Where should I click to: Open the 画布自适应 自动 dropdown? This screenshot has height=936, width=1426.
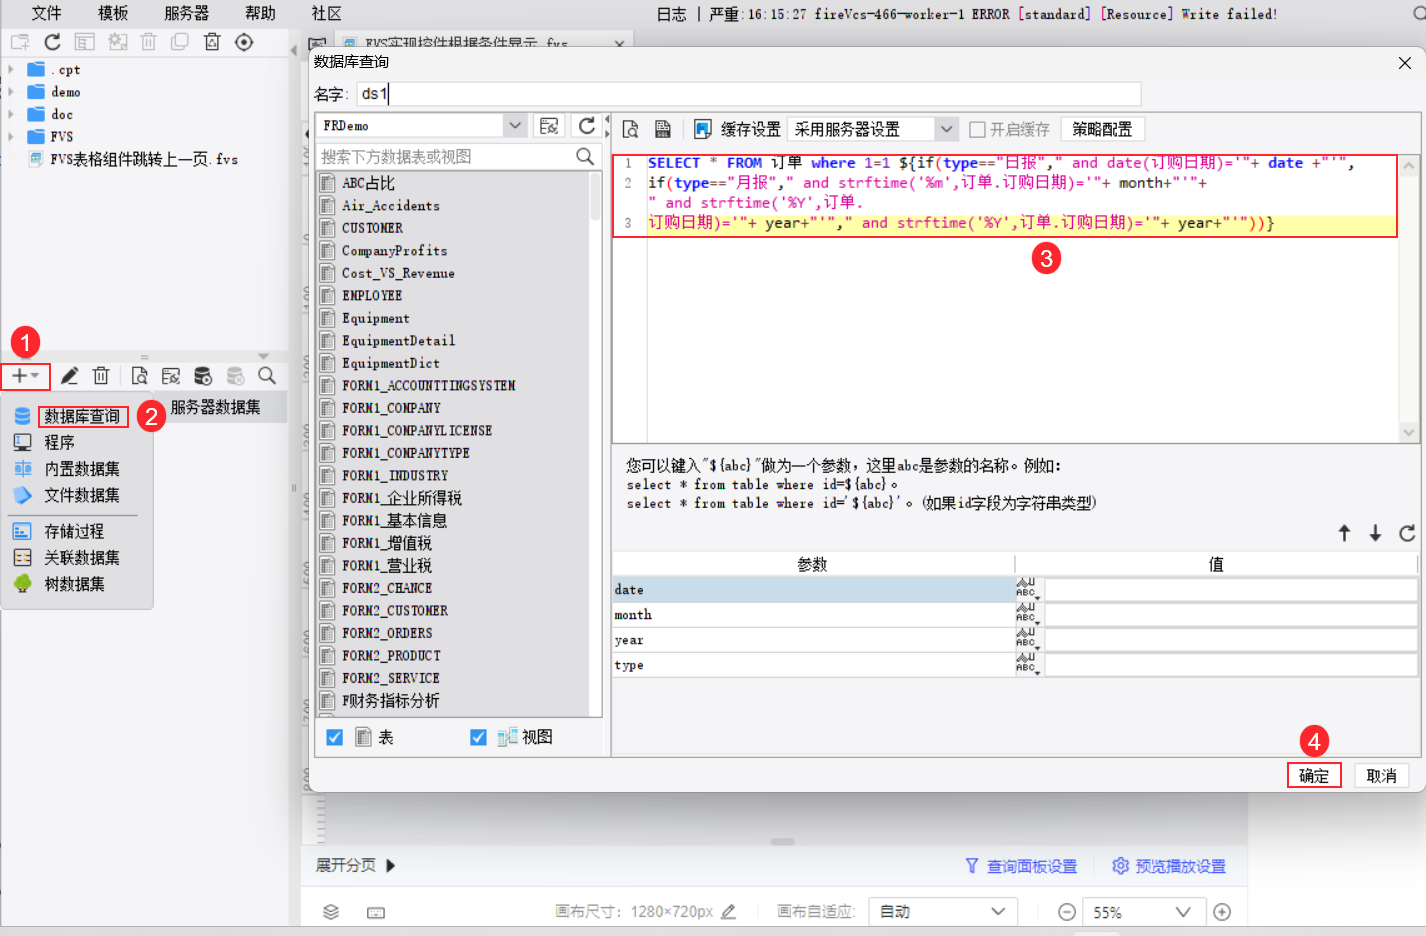coord(943,912)
